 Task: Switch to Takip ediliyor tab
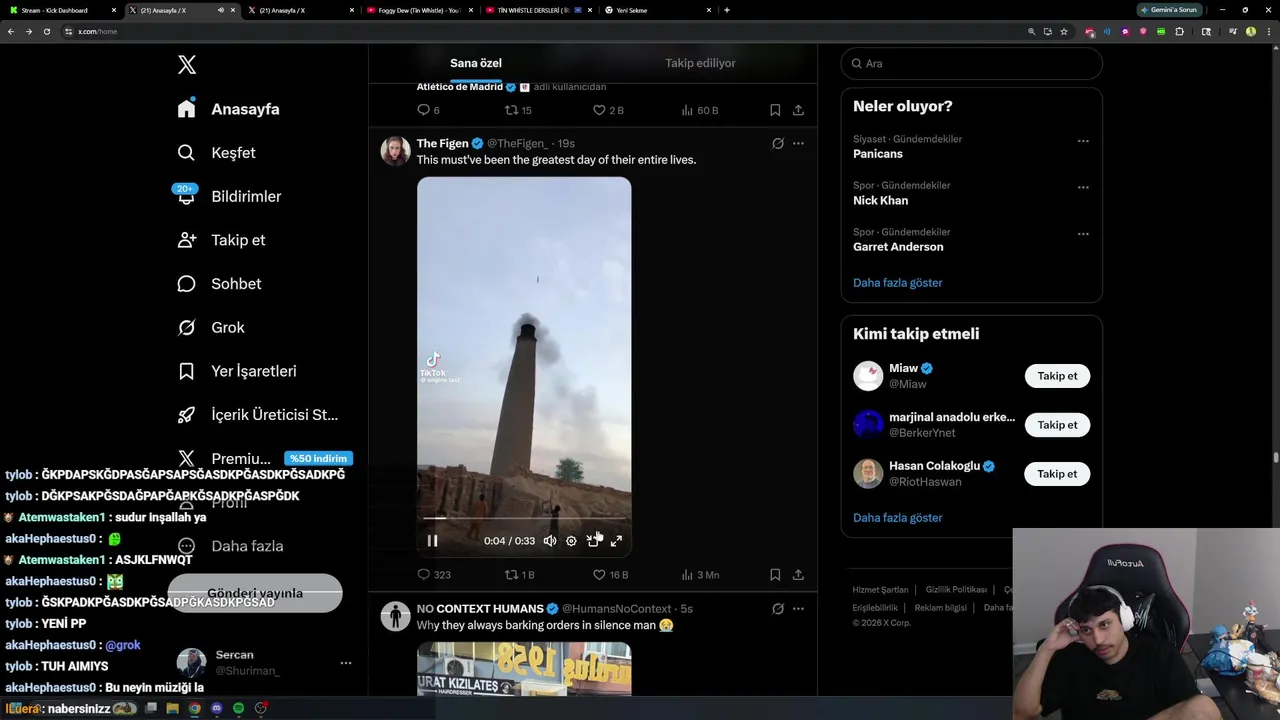[x=700, y=63]
